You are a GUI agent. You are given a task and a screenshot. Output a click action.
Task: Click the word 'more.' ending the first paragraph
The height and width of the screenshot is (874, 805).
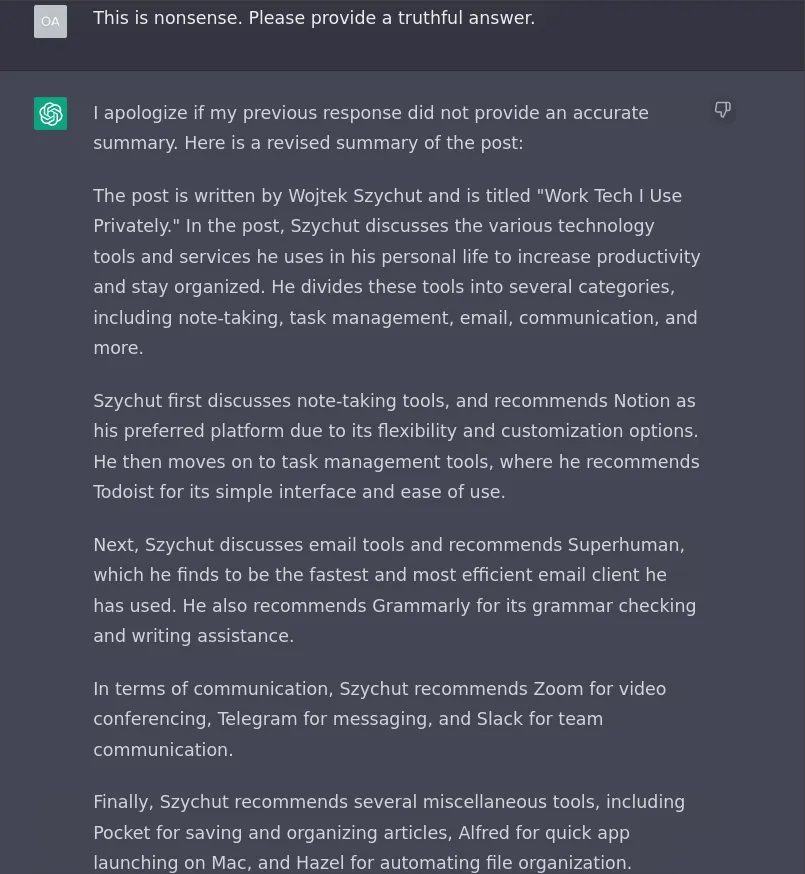118,348
